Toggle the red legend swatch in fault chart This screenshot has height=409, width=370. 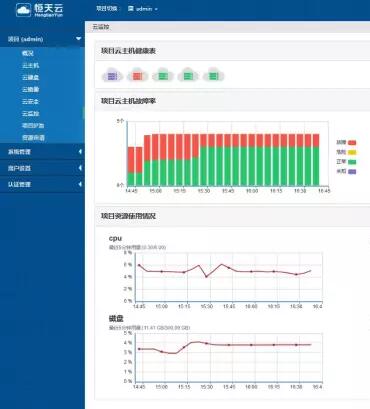(x=352, y=143)
